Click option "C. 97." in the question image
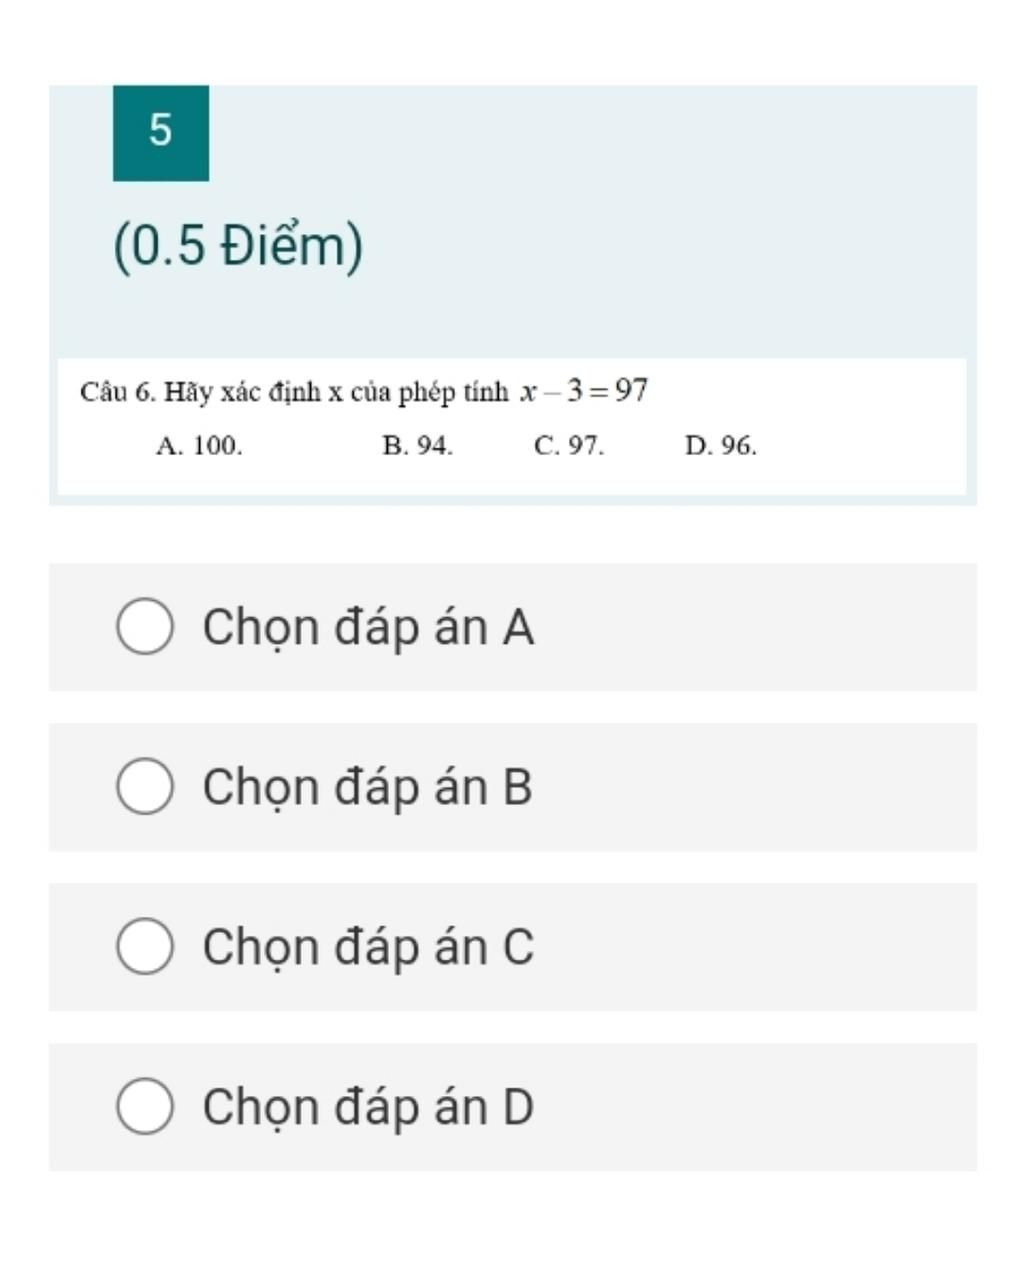The height and width of the screenshot is (1280, 1024). [x=569, y=446]
